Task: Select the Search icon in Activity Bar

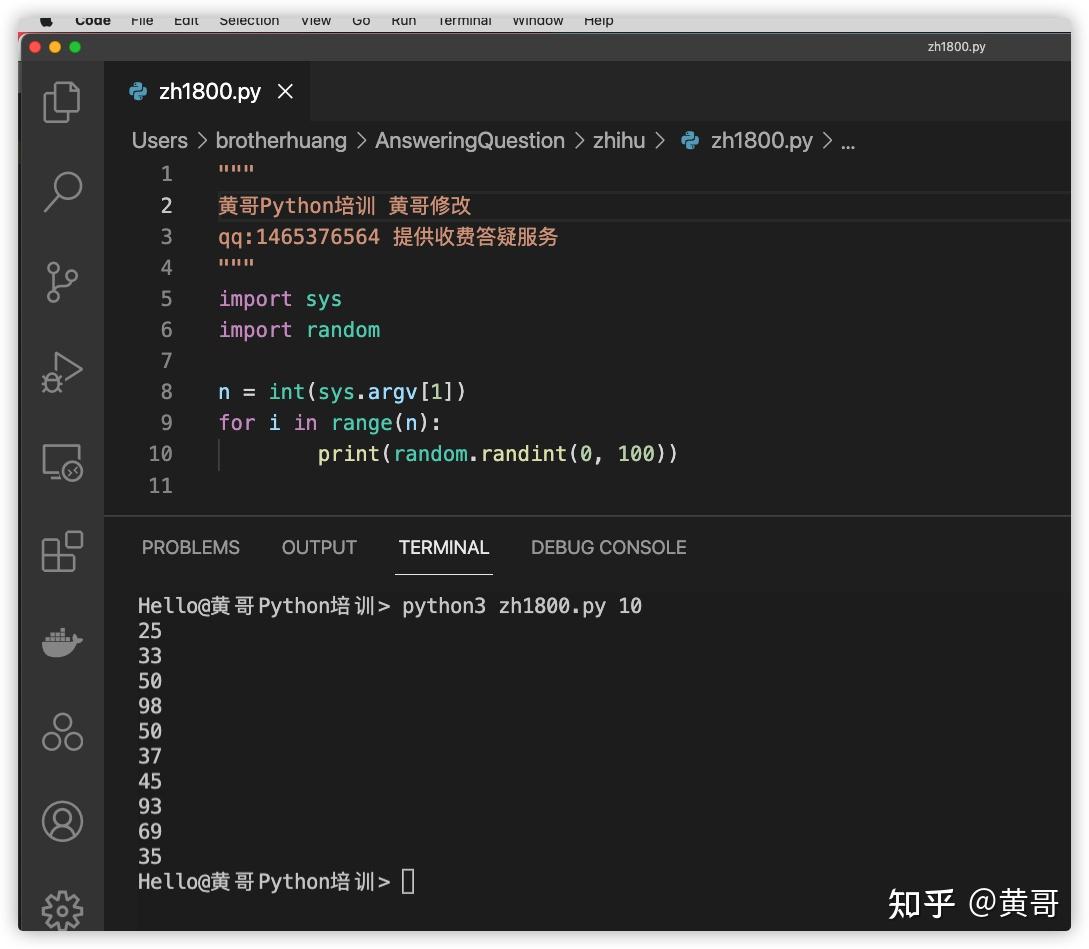Action: [x=62, y=191]
